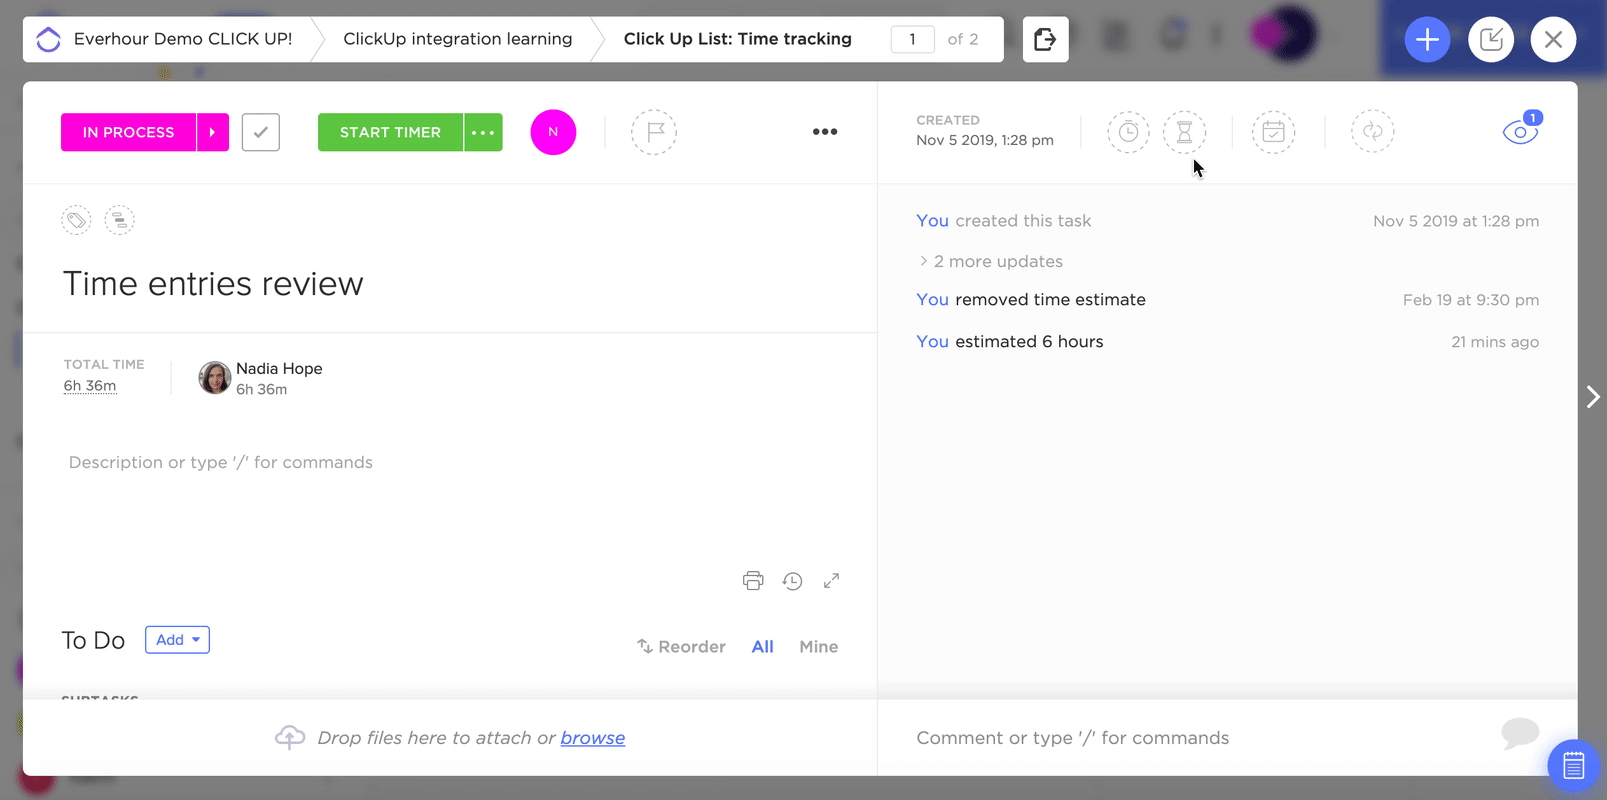The image size is (1607, 800).
Task: Open status dropdown arrow next to In Process
Action: point(212,132)
